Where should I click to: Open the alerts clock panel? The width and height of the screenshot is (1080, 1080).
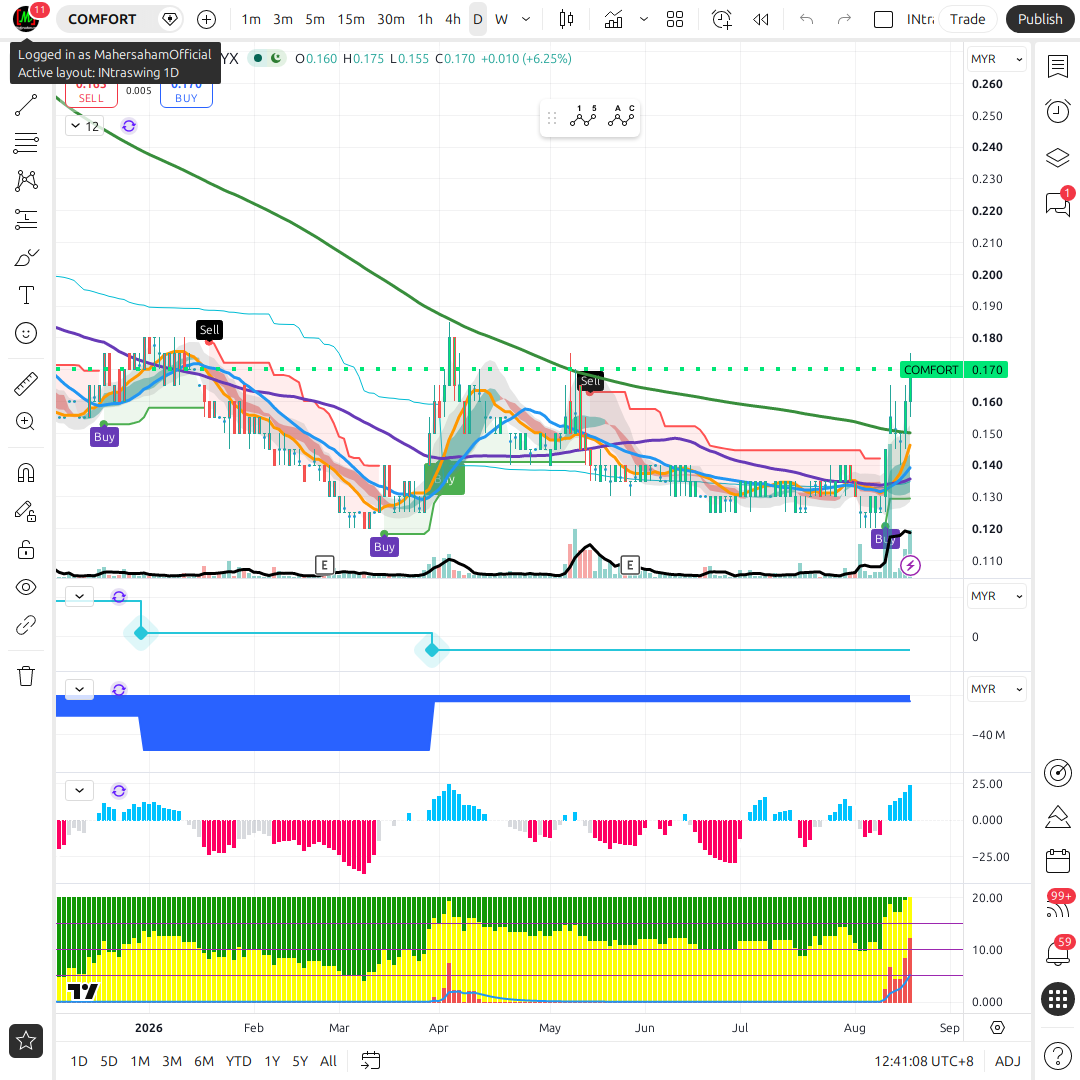pos(1057,112)
